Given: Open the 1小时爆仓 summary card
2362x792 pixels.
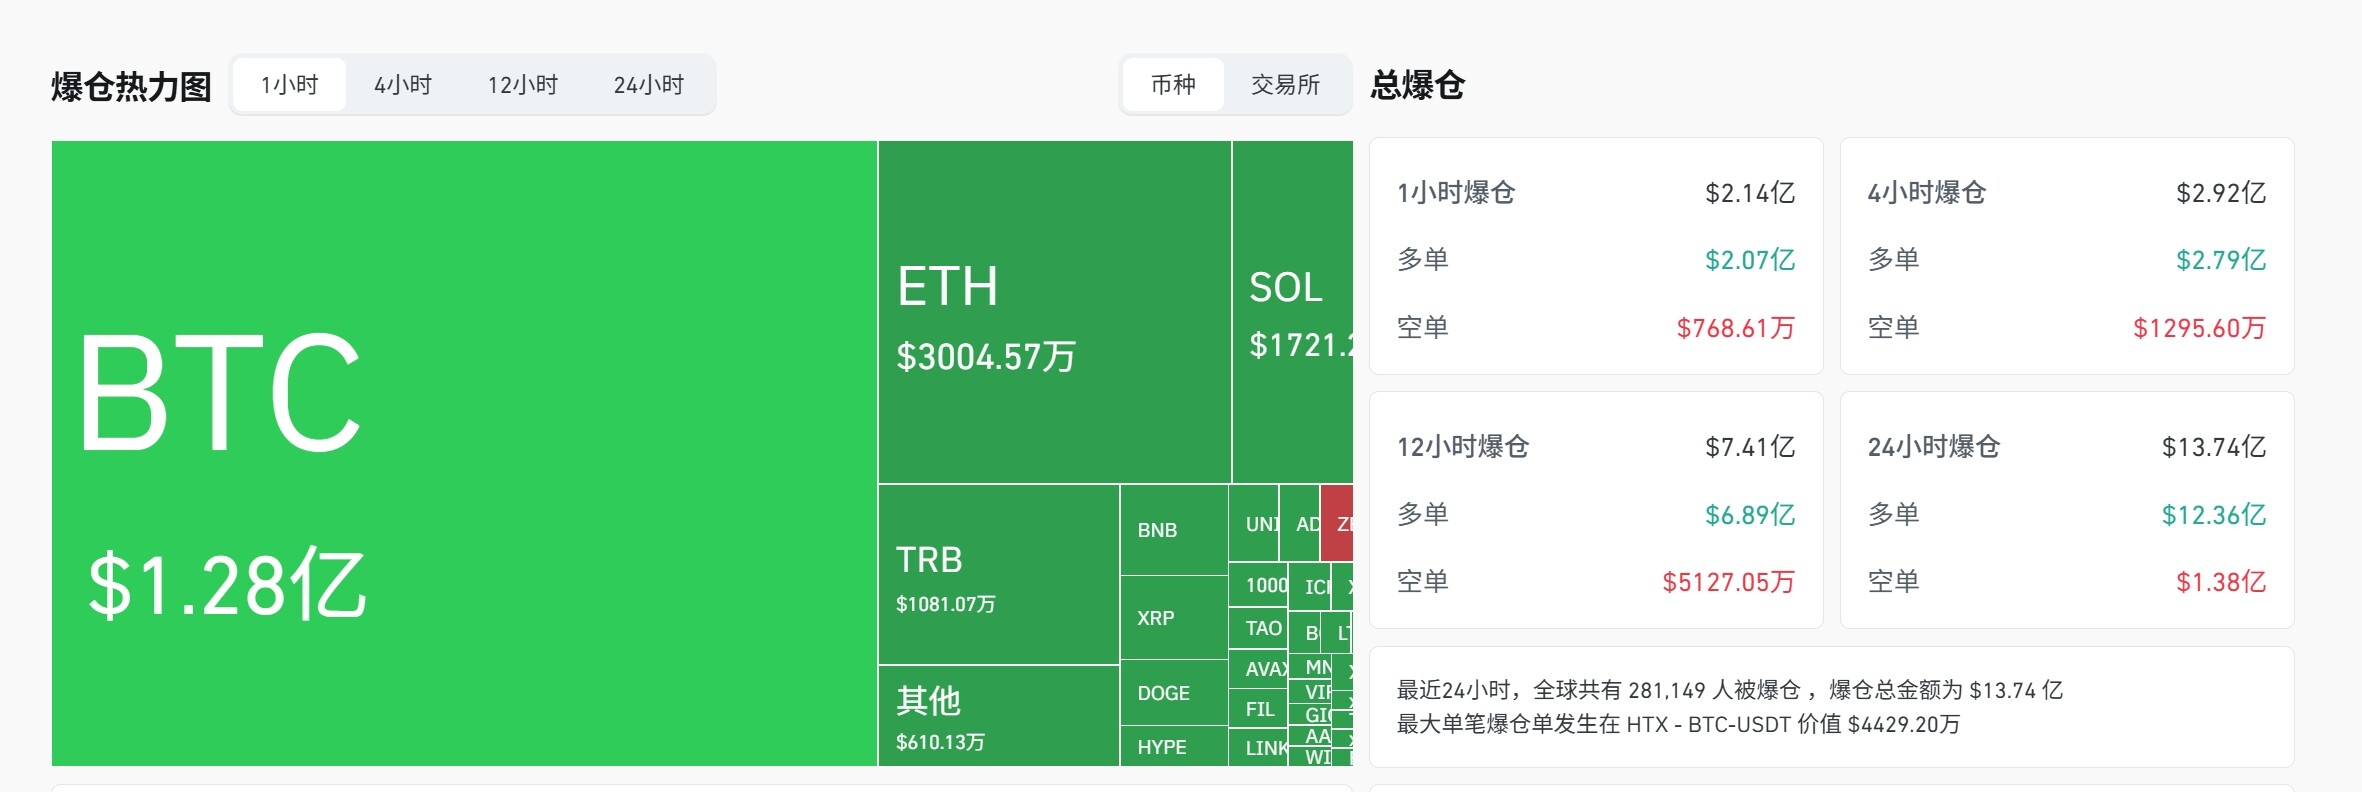Looking at the screenshot, I should click(x=1596, y=256).
